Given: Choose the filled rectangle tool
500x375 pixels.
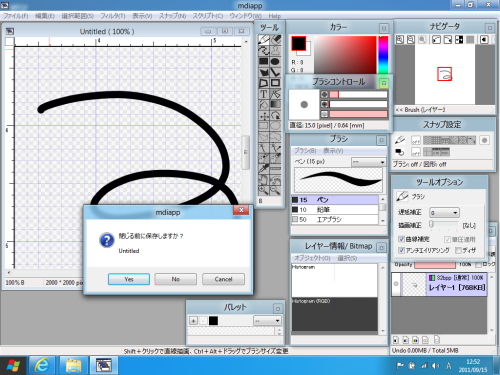Looking at the screenshot, I should 264,61.
